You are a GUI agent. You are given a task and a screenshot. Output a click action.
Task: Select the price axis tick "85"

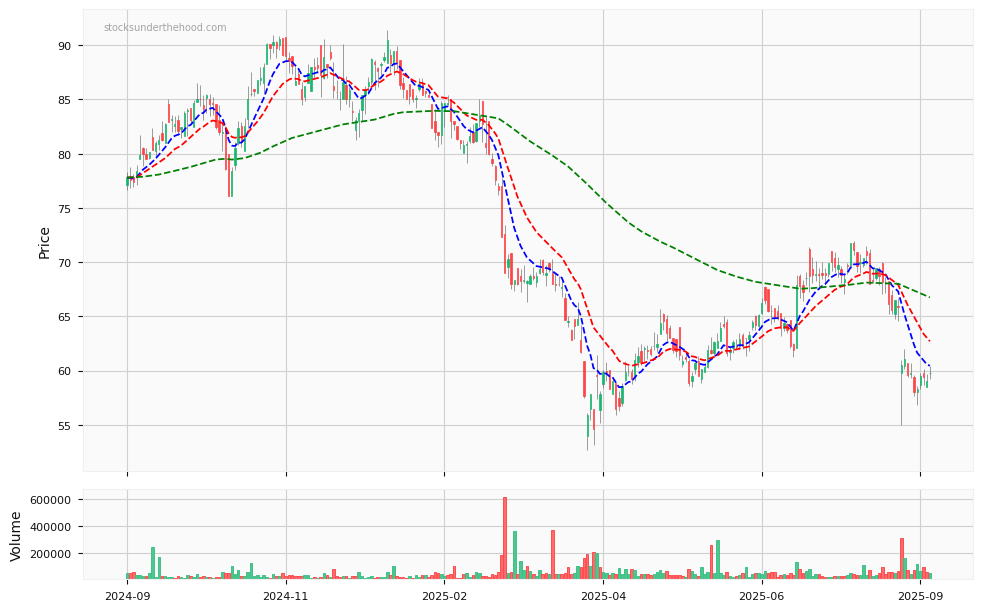click(x=65, y=100)
